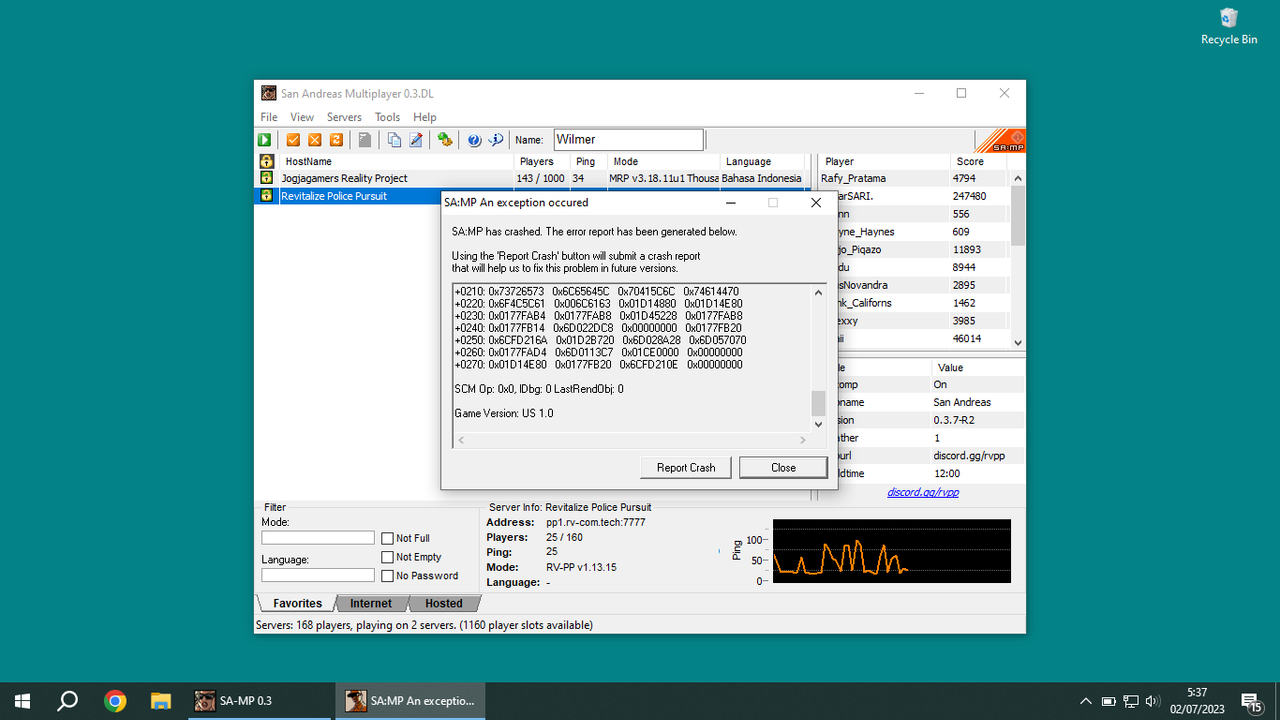This screenshot has width=1280, height=720.
Task: Switch to SA-MP 0.3 taskbar window
Action: 259,701
